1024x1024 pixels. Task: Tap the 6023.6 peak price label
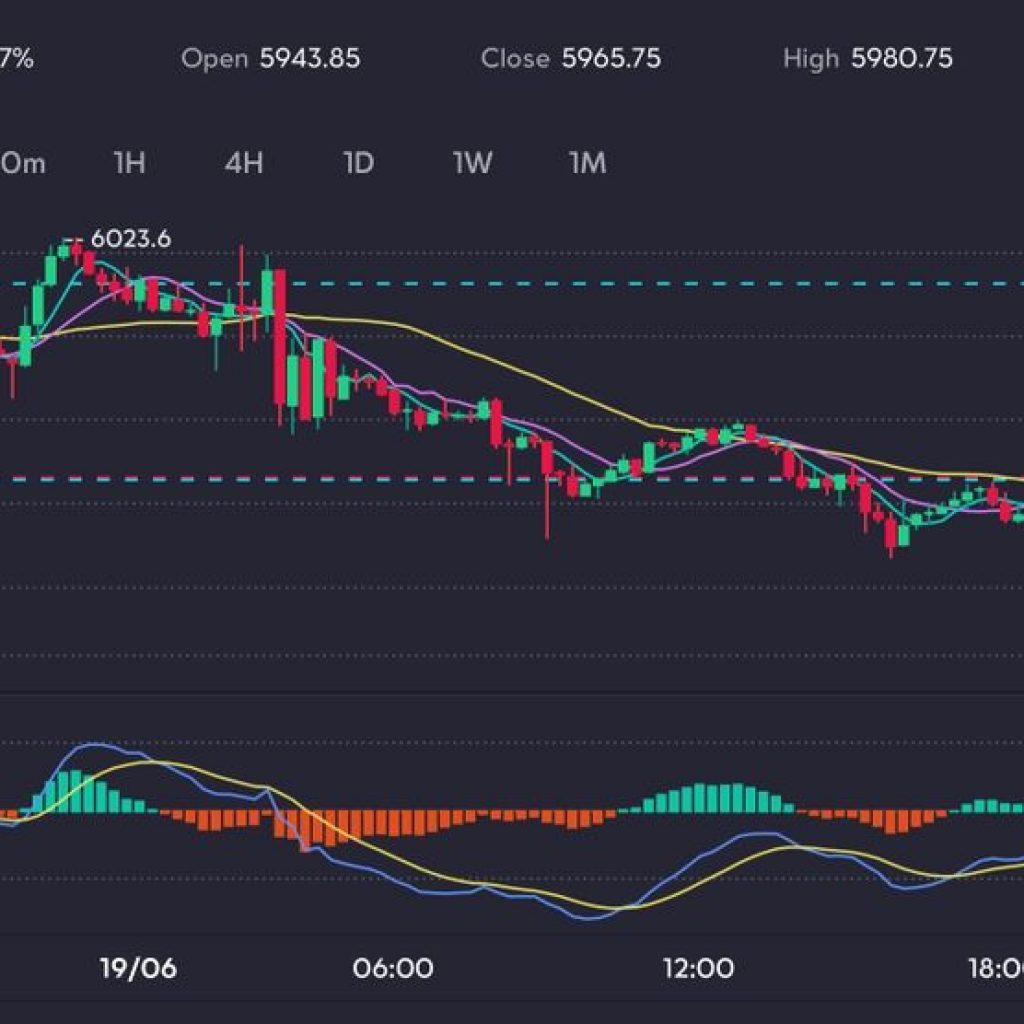[x=130, y=240]
